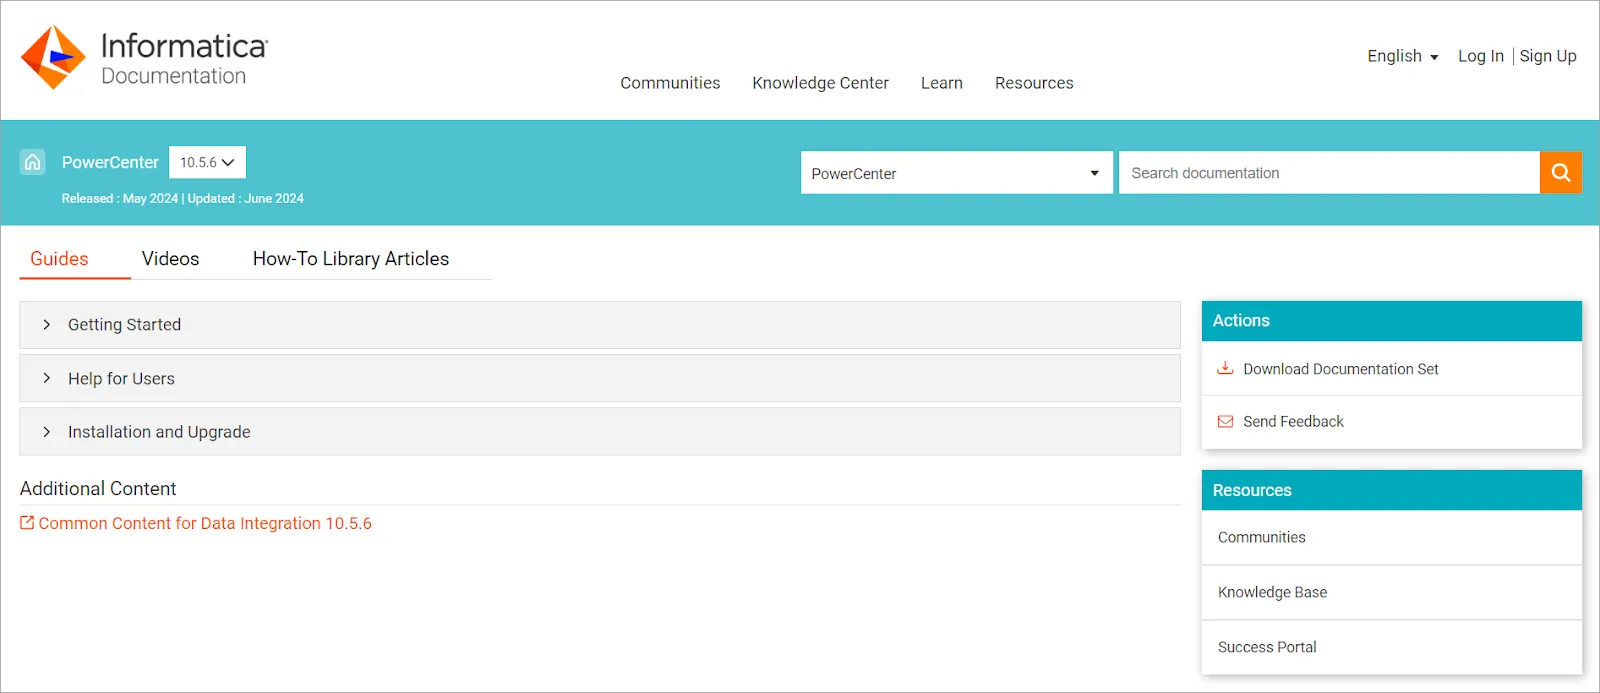Switch to the How-To Library Articles tab
This screenshot has width=1600, height=693.
(x=351, y=258)
